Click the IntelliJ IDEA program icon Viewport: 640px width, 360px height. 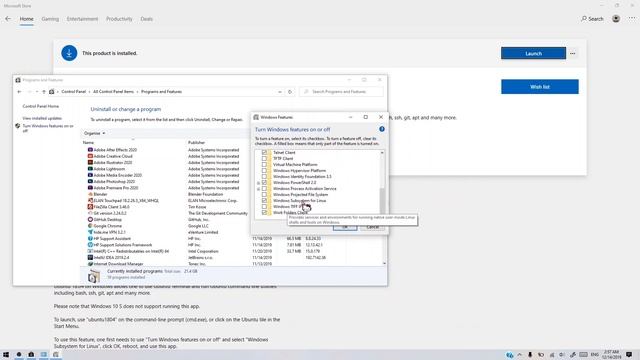(x=90, y=258)
